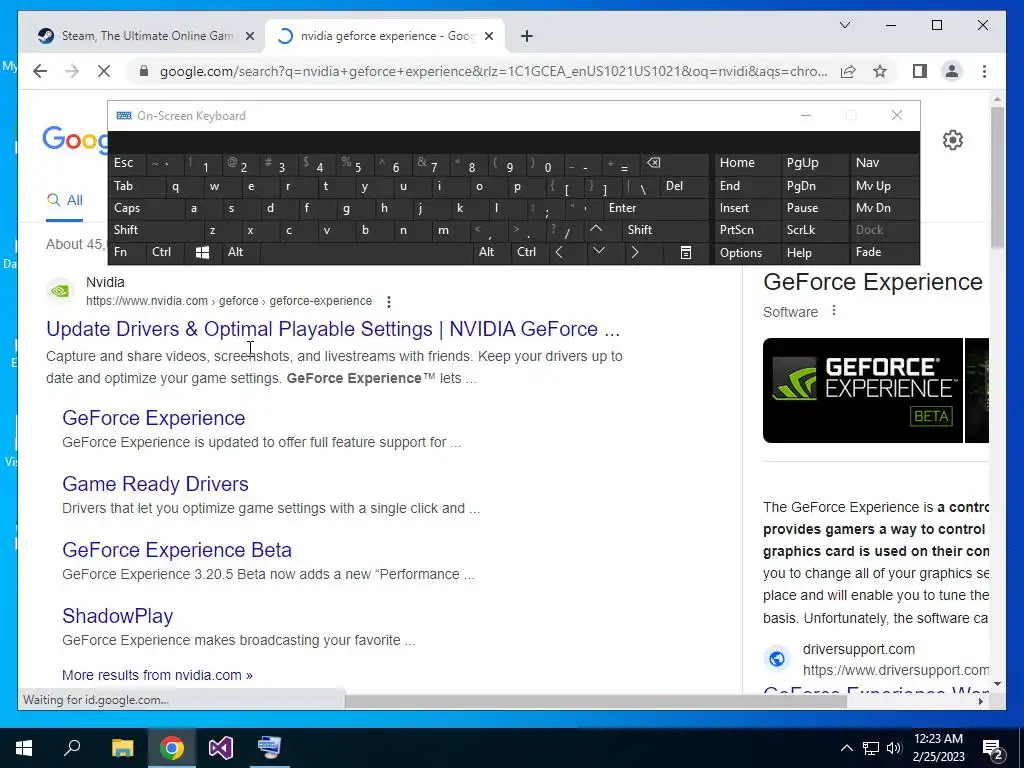
Task: Open the Game Ready Drivers link
Action: pos(155,484)
